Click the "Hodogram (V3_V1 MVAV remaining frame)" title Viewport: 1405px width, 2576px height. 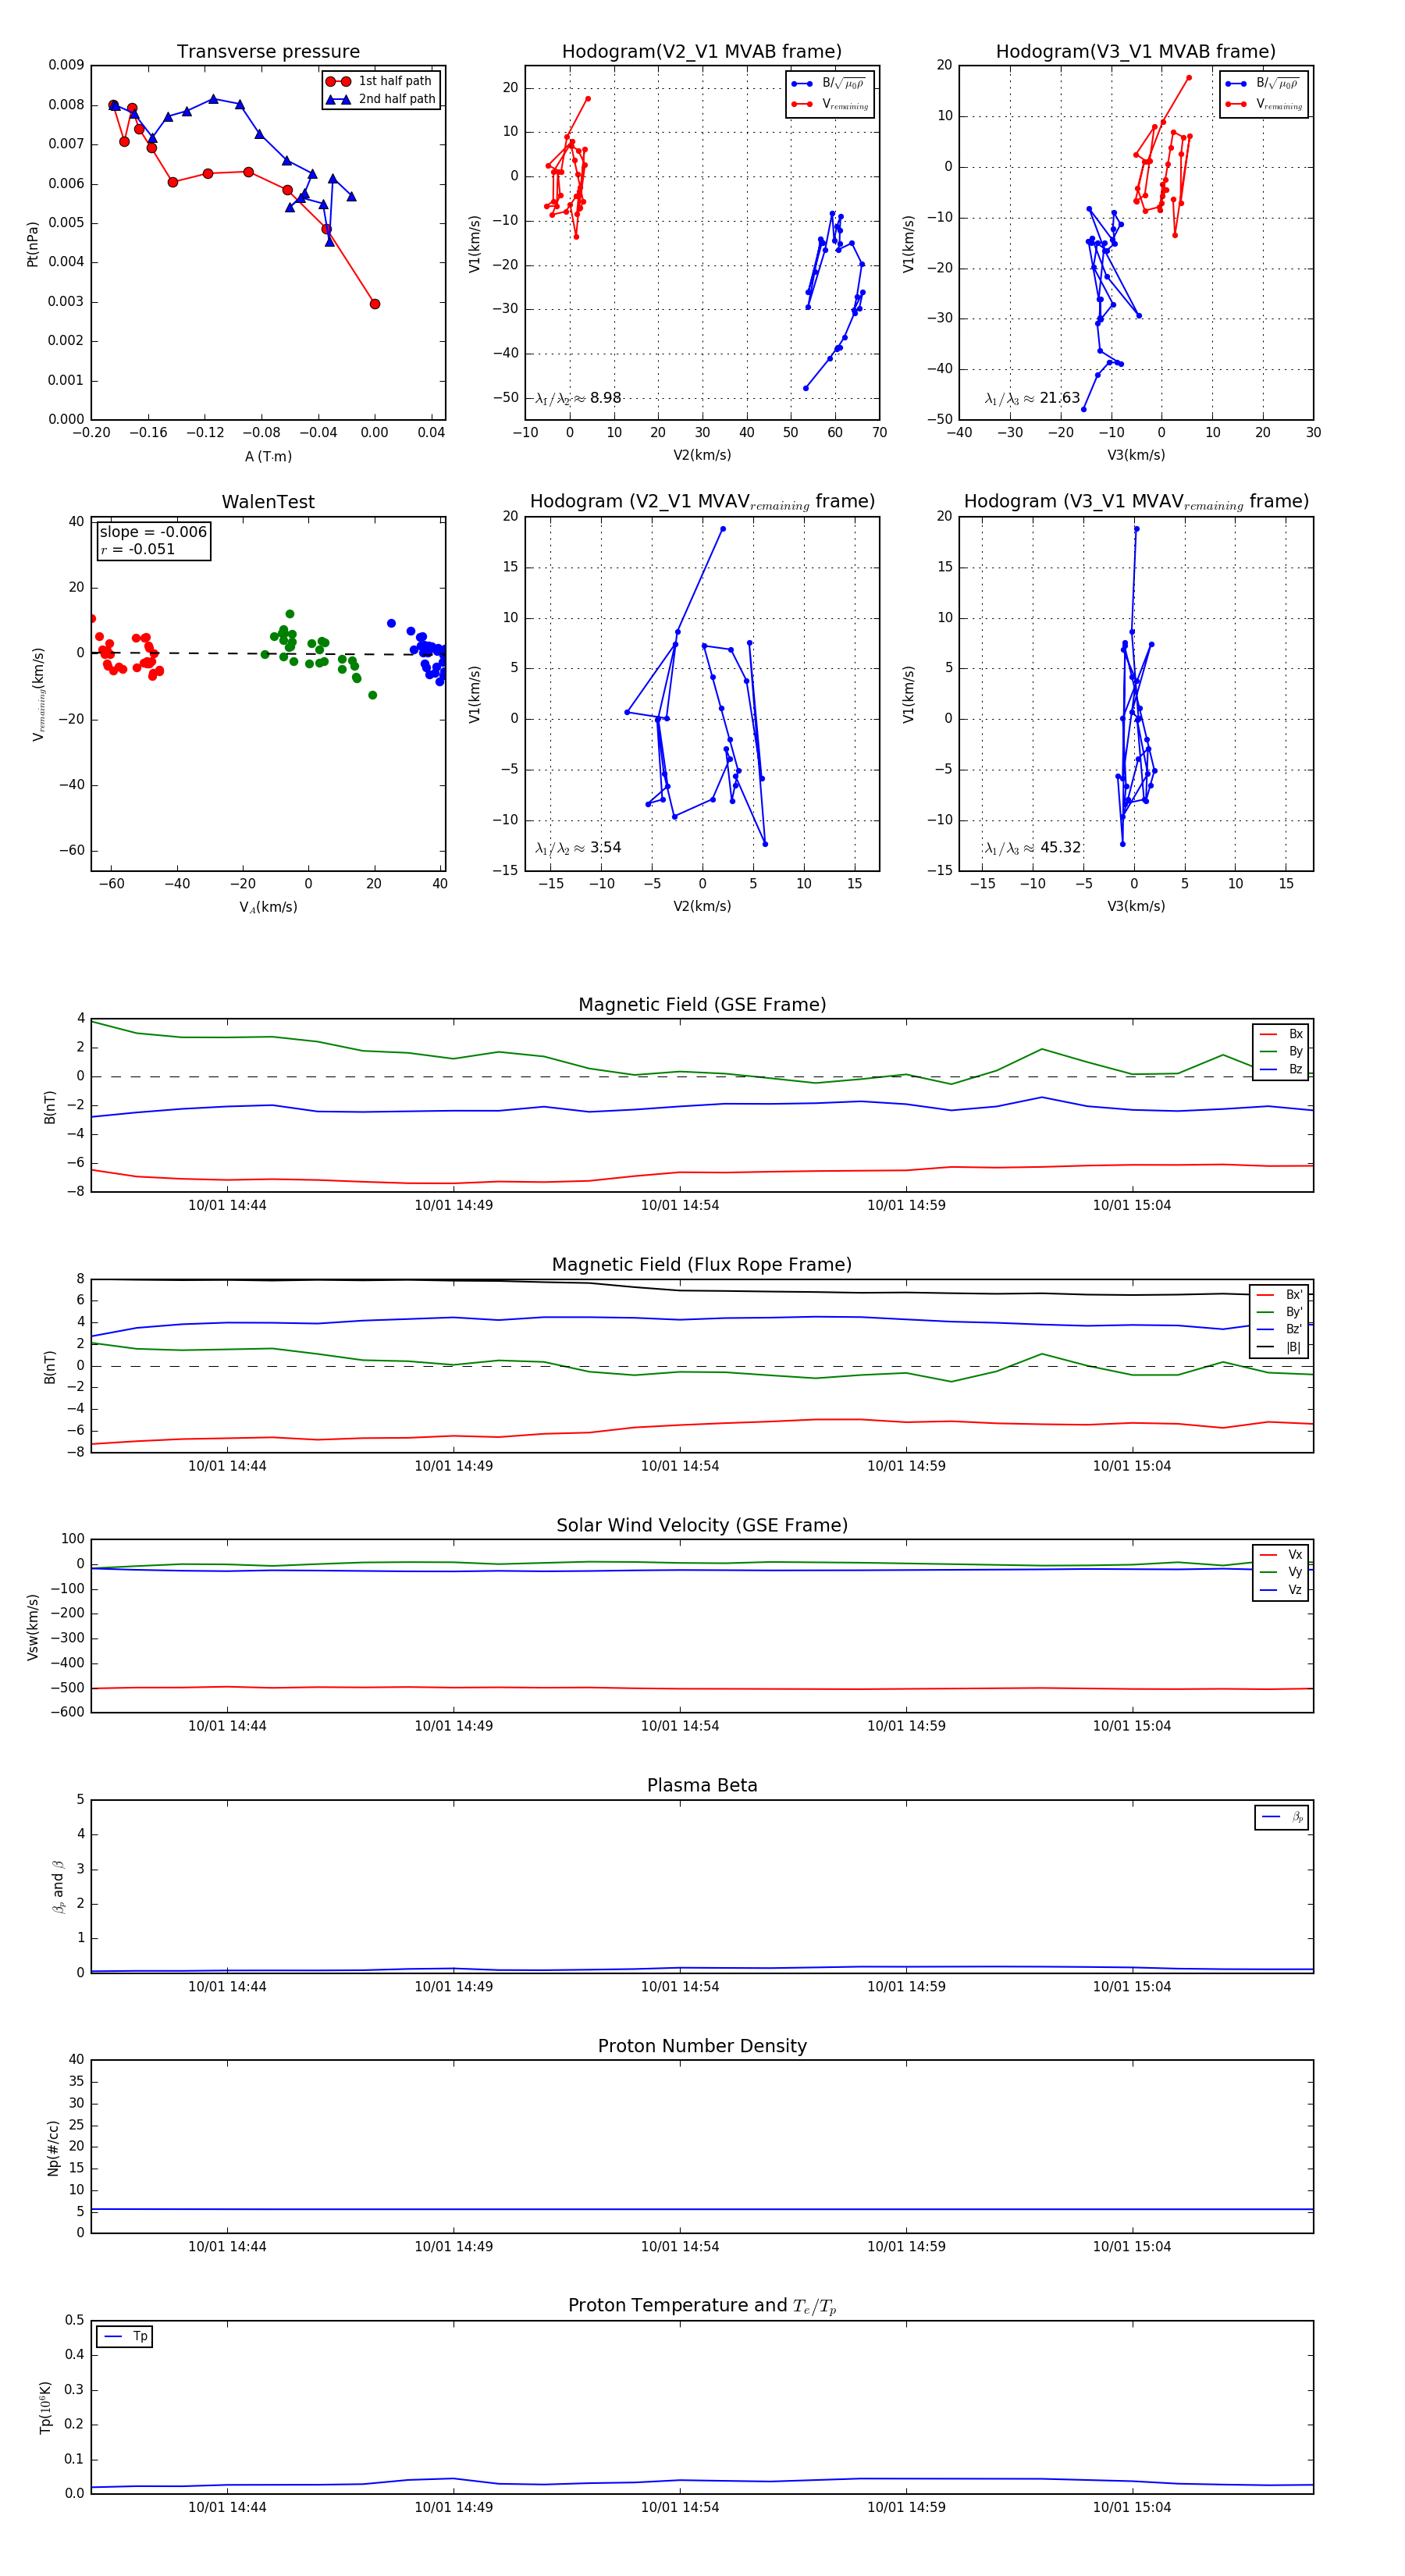click(x=1136, y=502)
